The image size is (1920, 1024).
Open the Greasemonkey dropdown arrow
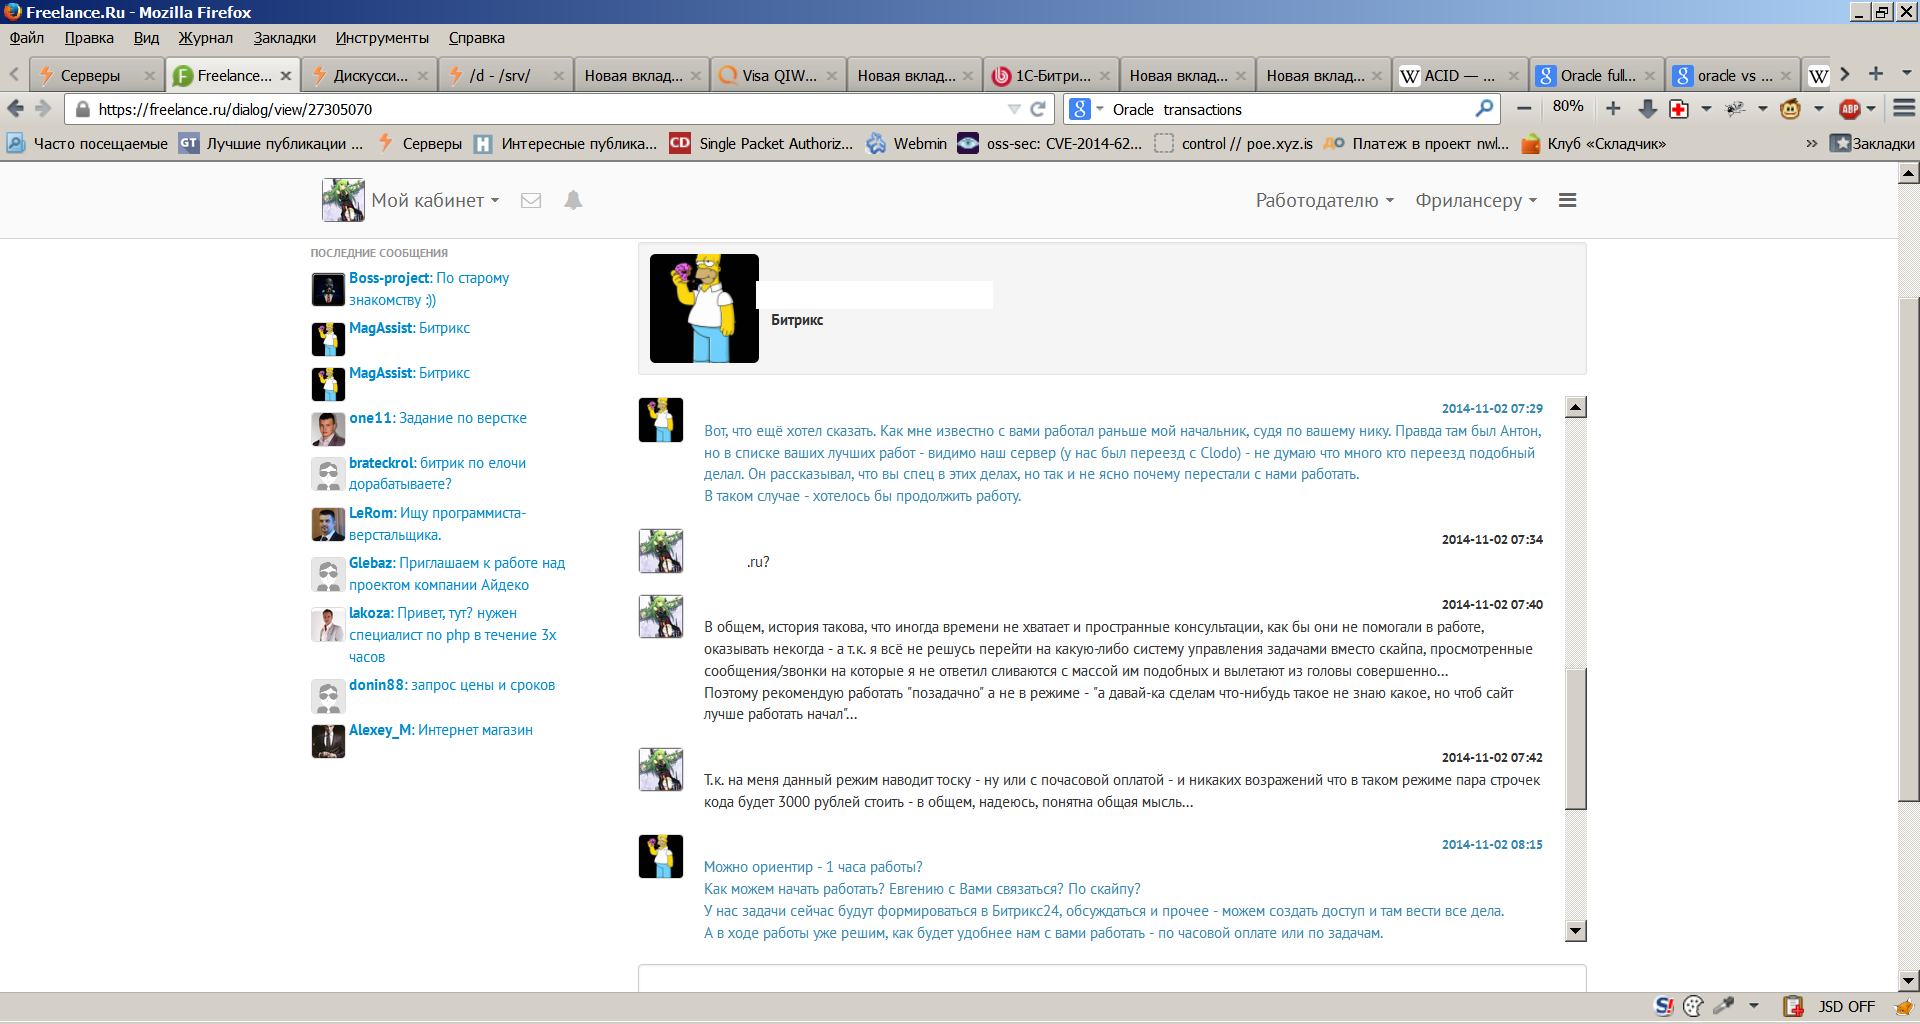(x=1818, y=109)
